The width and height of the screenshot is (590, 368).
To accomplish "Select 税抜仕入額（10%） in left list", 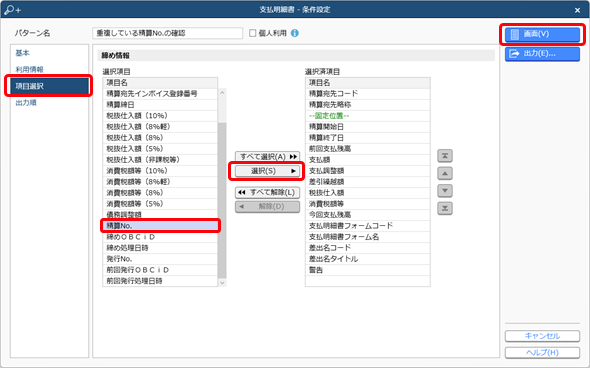I will point(160,116).
